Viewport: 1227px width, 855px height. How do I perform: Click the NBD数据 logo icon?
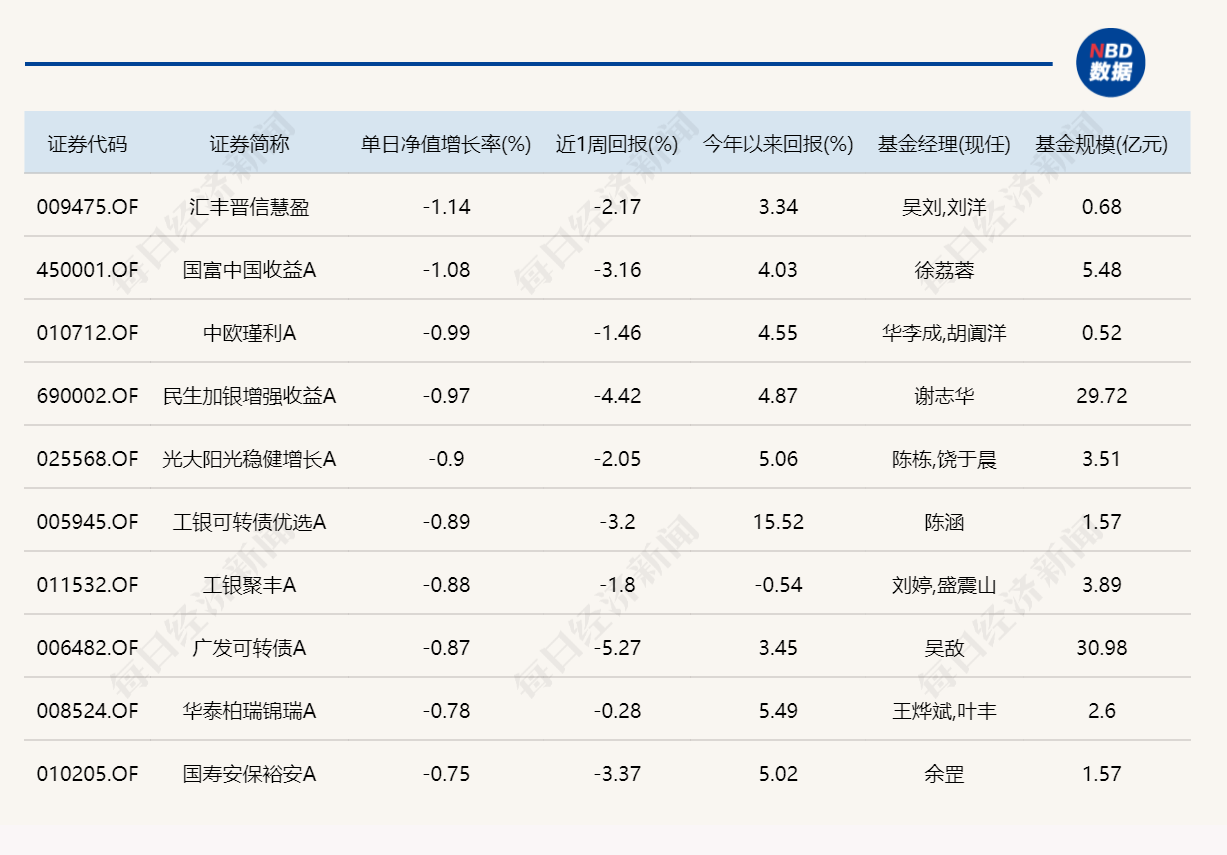1110,63
